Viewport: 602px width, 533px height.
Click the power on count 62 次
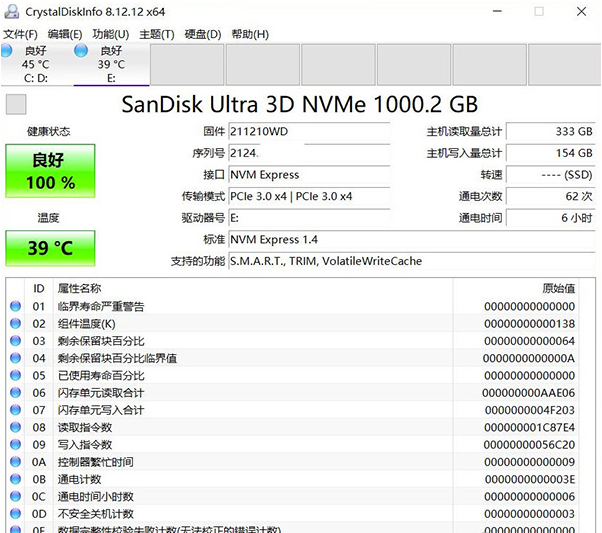[551, 196]
